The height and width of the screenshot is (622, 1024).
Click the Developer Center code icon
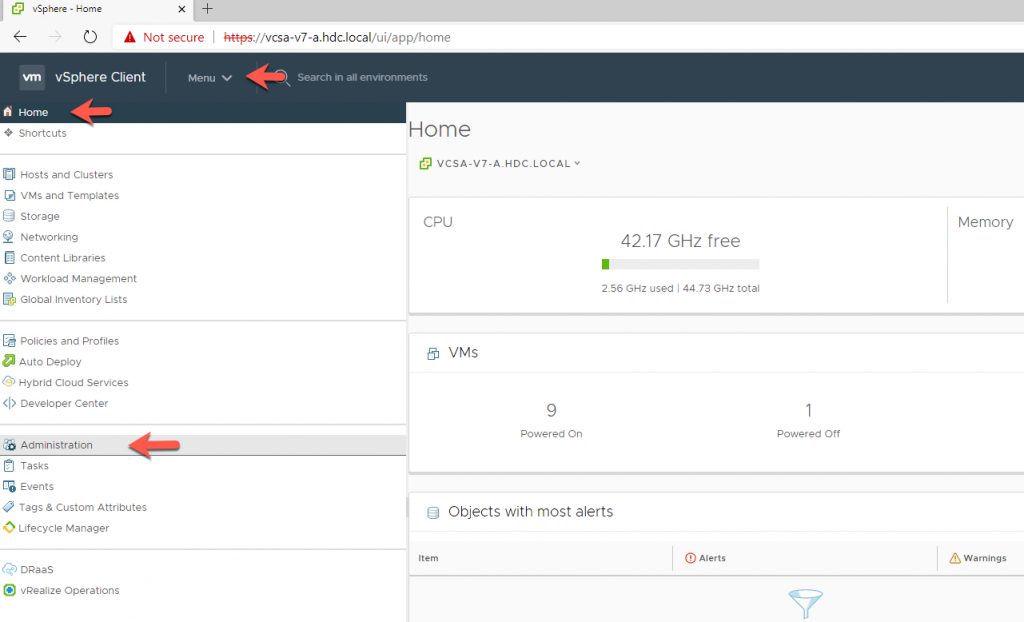tap(9, 403)
